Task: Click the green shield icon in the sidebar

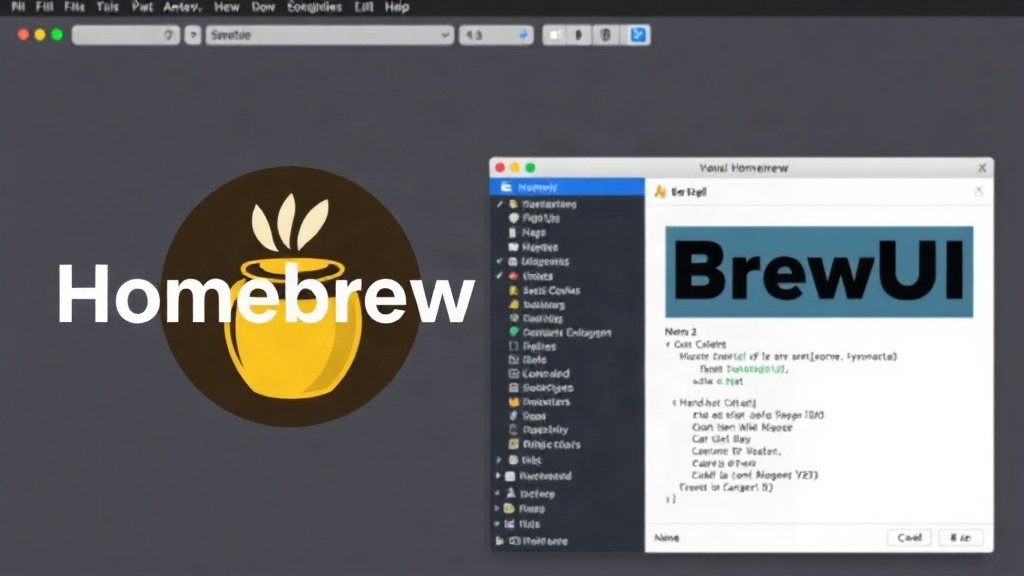Action: coord(514,332)
